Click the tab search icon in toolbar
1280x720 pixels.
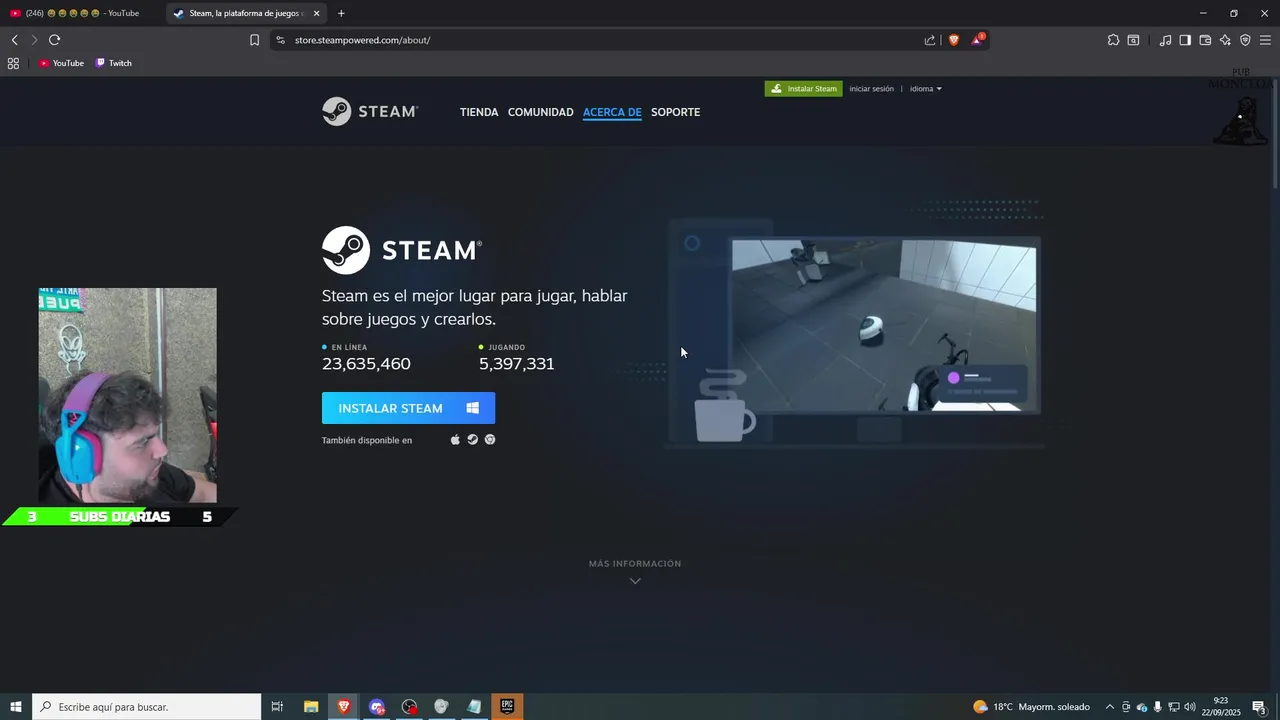coord(1133,40)
